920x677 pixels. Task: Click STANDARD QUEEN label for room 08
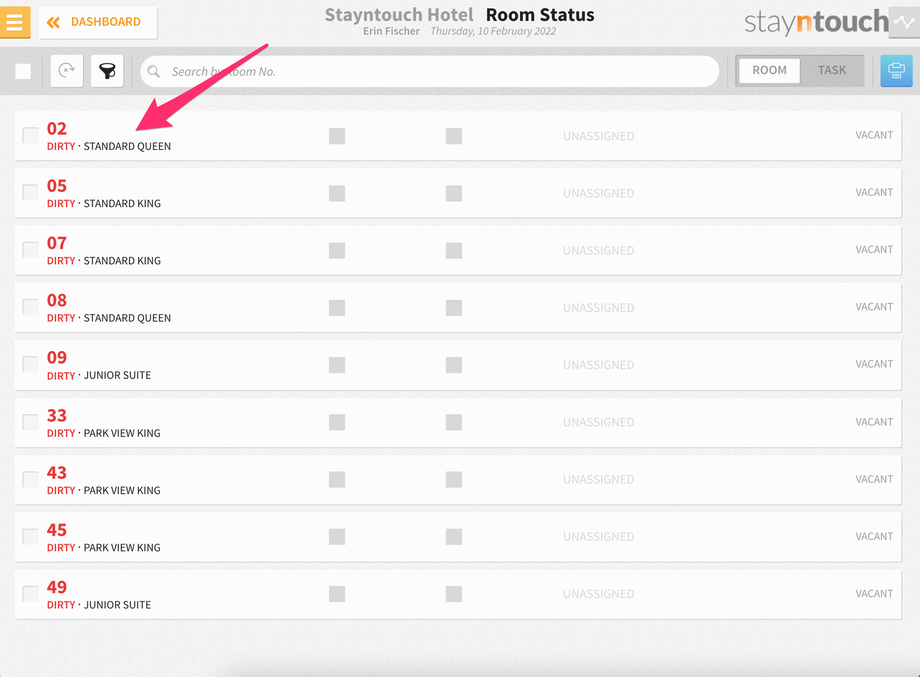[x=127, y=318]
